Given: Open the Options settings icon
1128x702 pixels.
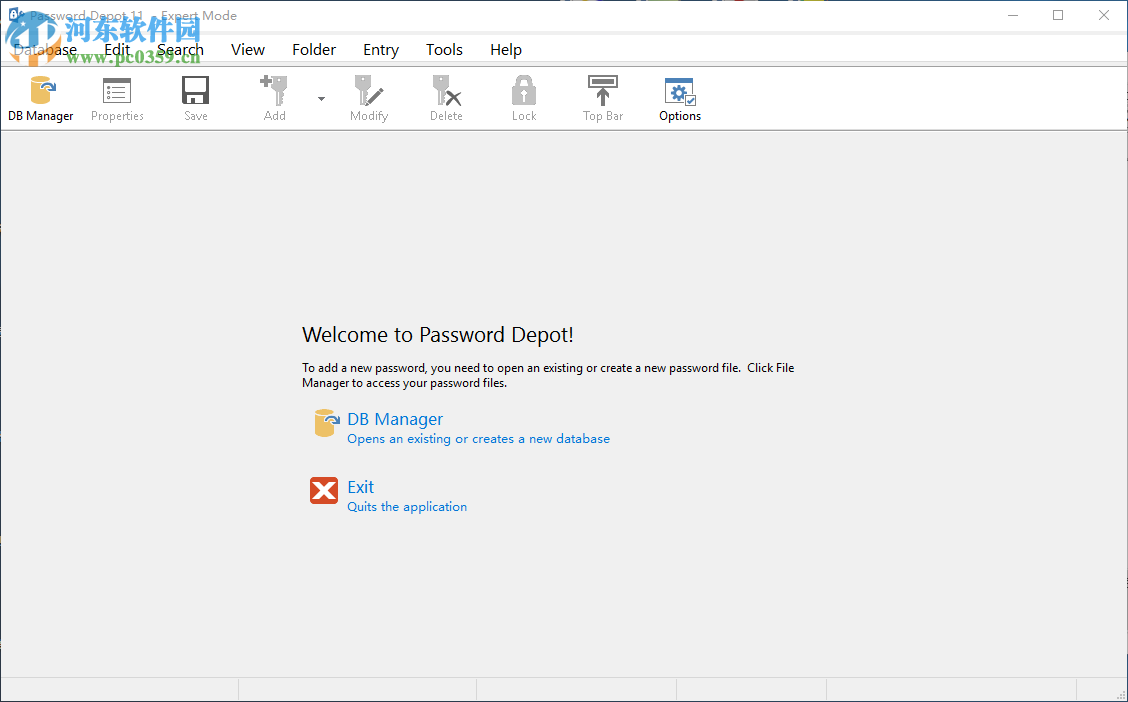Looking at the screenshot, I should pyautogui.click(x=679, y=97).
